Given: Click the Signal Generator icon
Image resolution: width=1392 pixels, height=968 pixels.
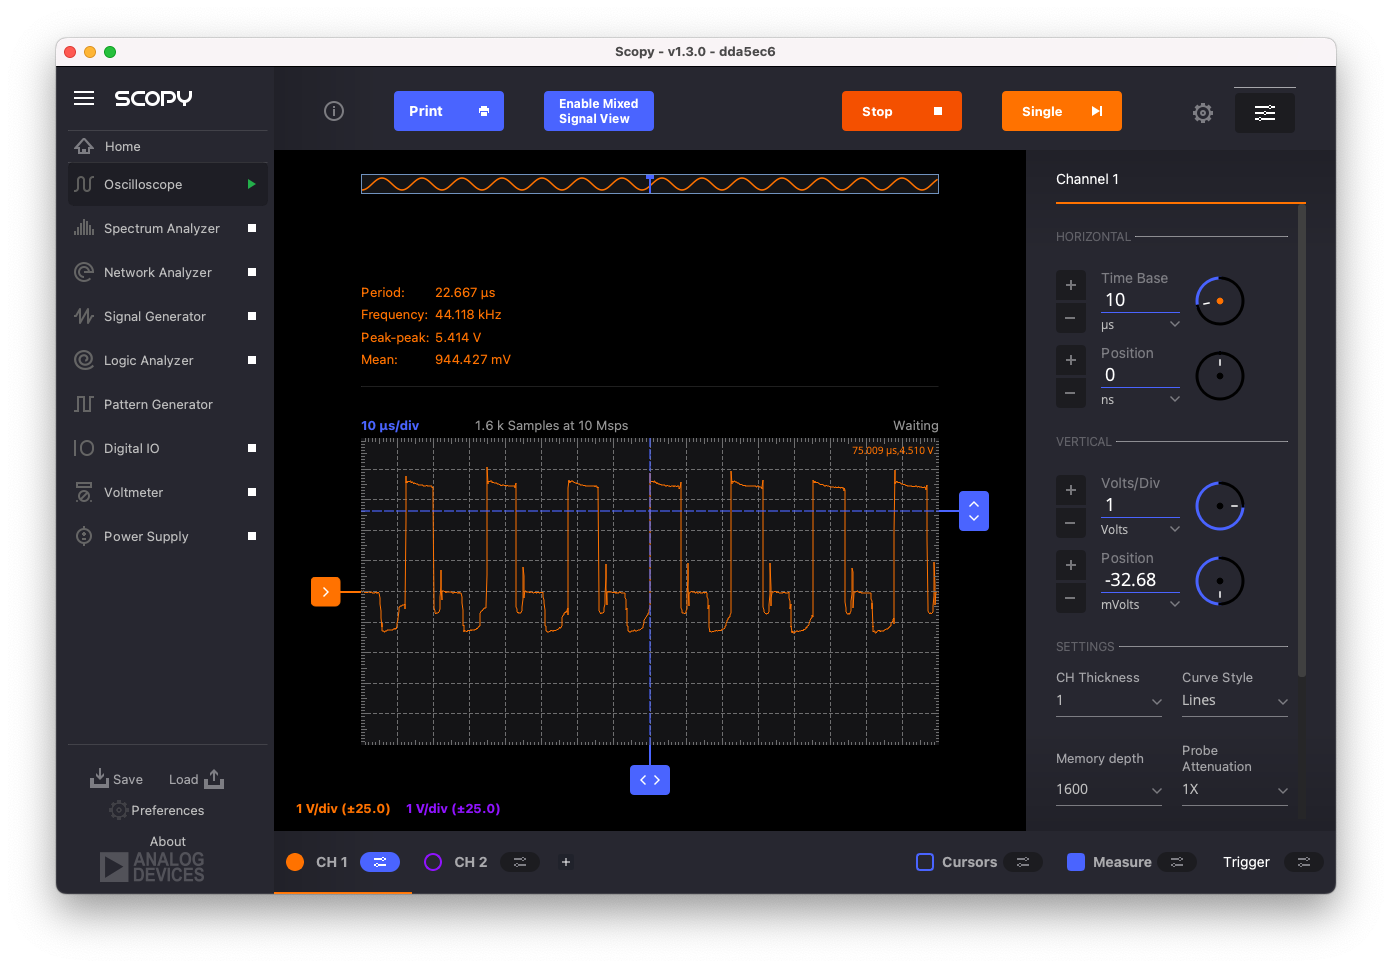Looking at the screenshot, I should pyautogui.click(x=84, y=316).
